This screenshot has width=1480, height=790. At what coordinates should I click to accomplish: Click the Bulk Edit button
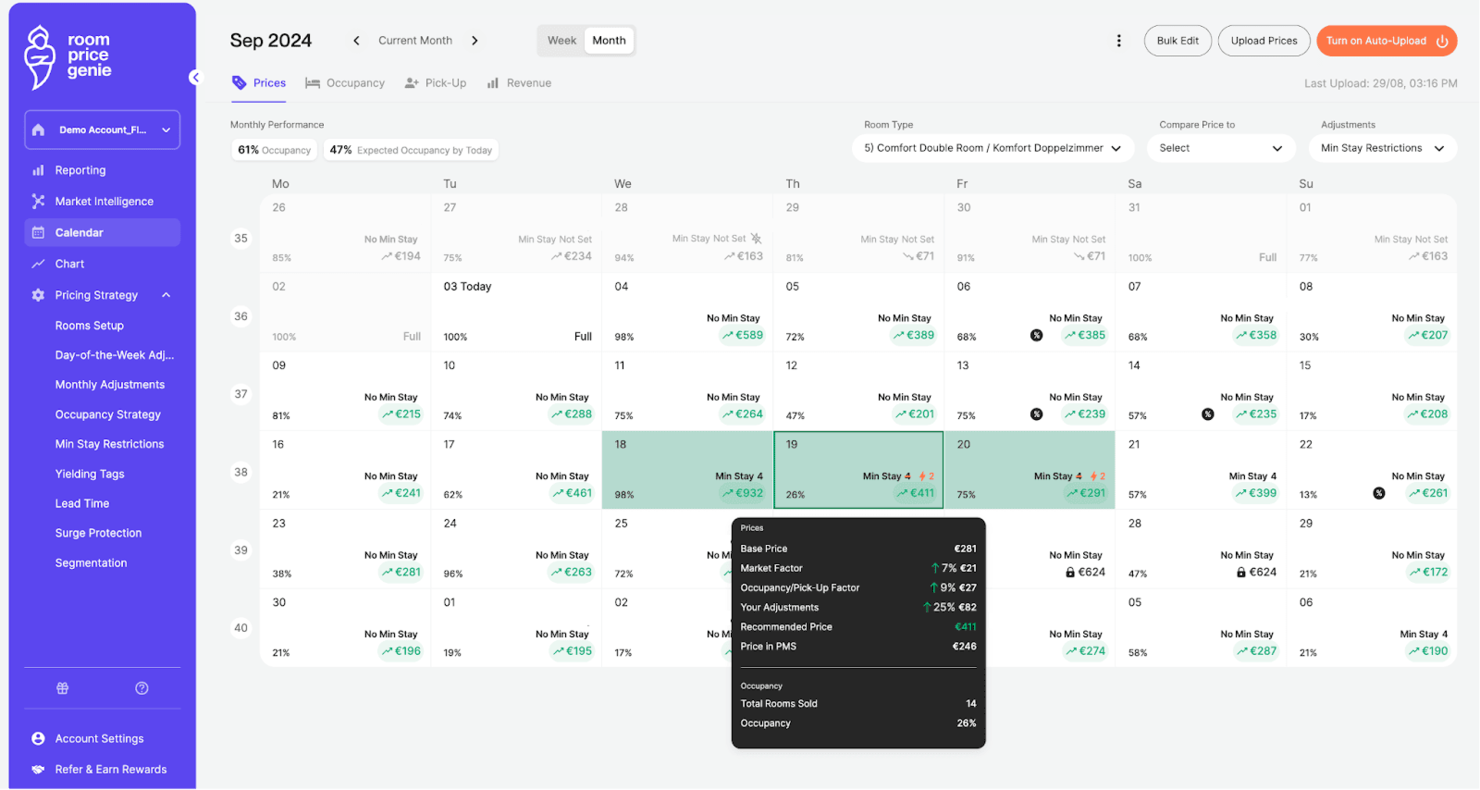pos(1177,40)
